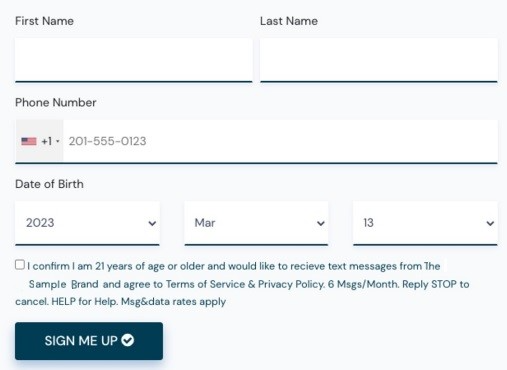Click the small arrow beside +1 country code
The image size is (507, 370).
point(58,141)
